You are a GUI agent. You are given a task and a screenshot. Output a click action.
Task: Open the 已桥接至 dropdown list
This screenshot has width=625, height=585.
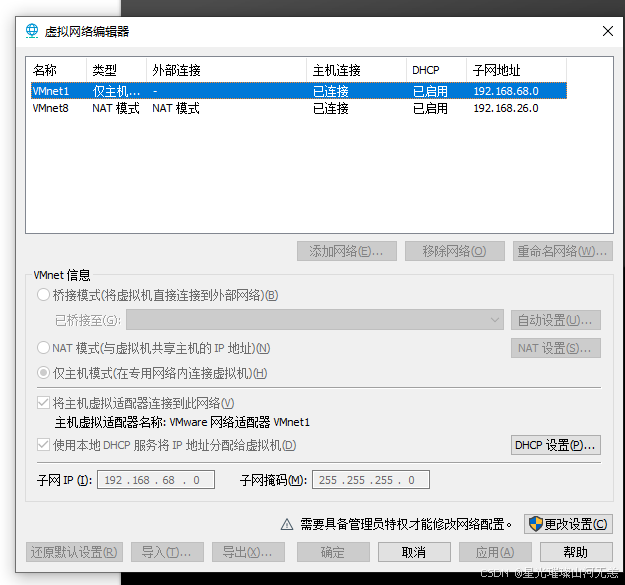[x=315, y=320]
